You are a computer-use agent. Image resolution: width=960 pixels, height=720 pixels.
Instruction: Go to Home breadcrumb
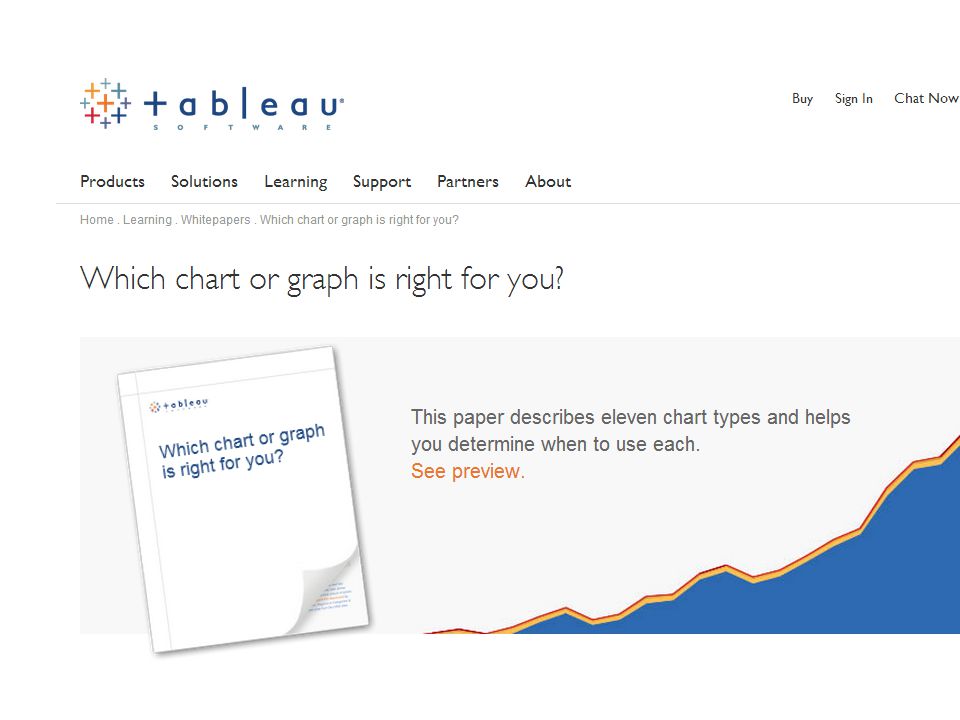pyautogui.click(x=97, y=220)
